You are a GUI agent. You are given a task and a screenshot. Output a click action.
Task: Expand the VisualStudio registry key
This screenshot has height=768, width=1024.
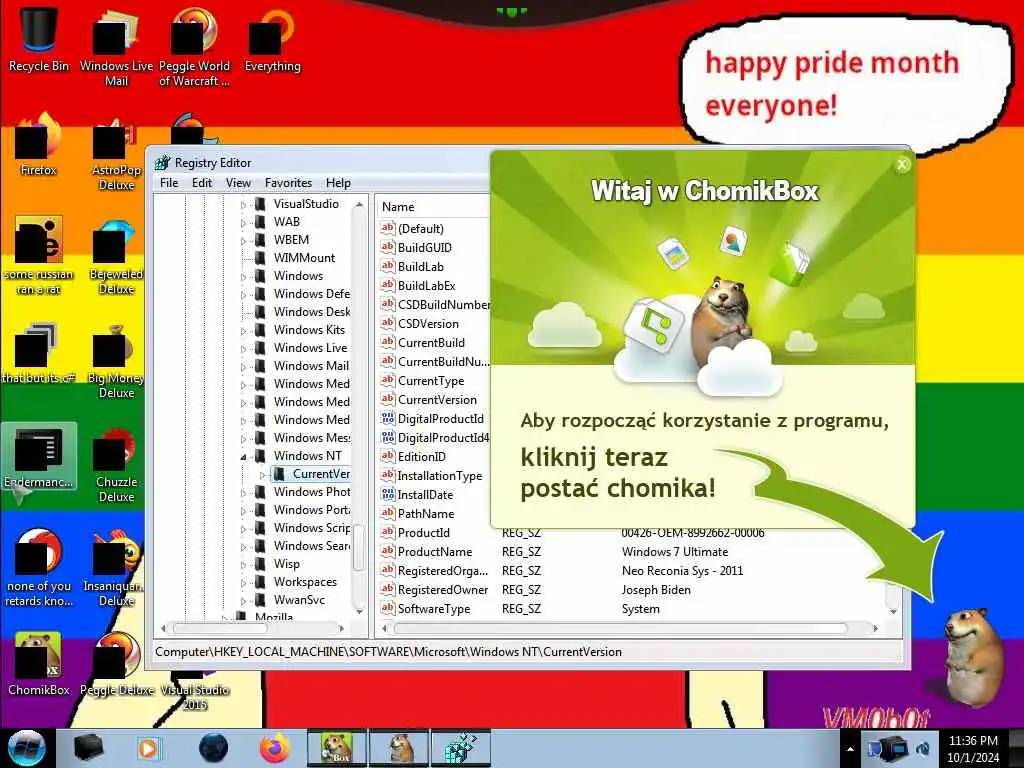[244, 204]
